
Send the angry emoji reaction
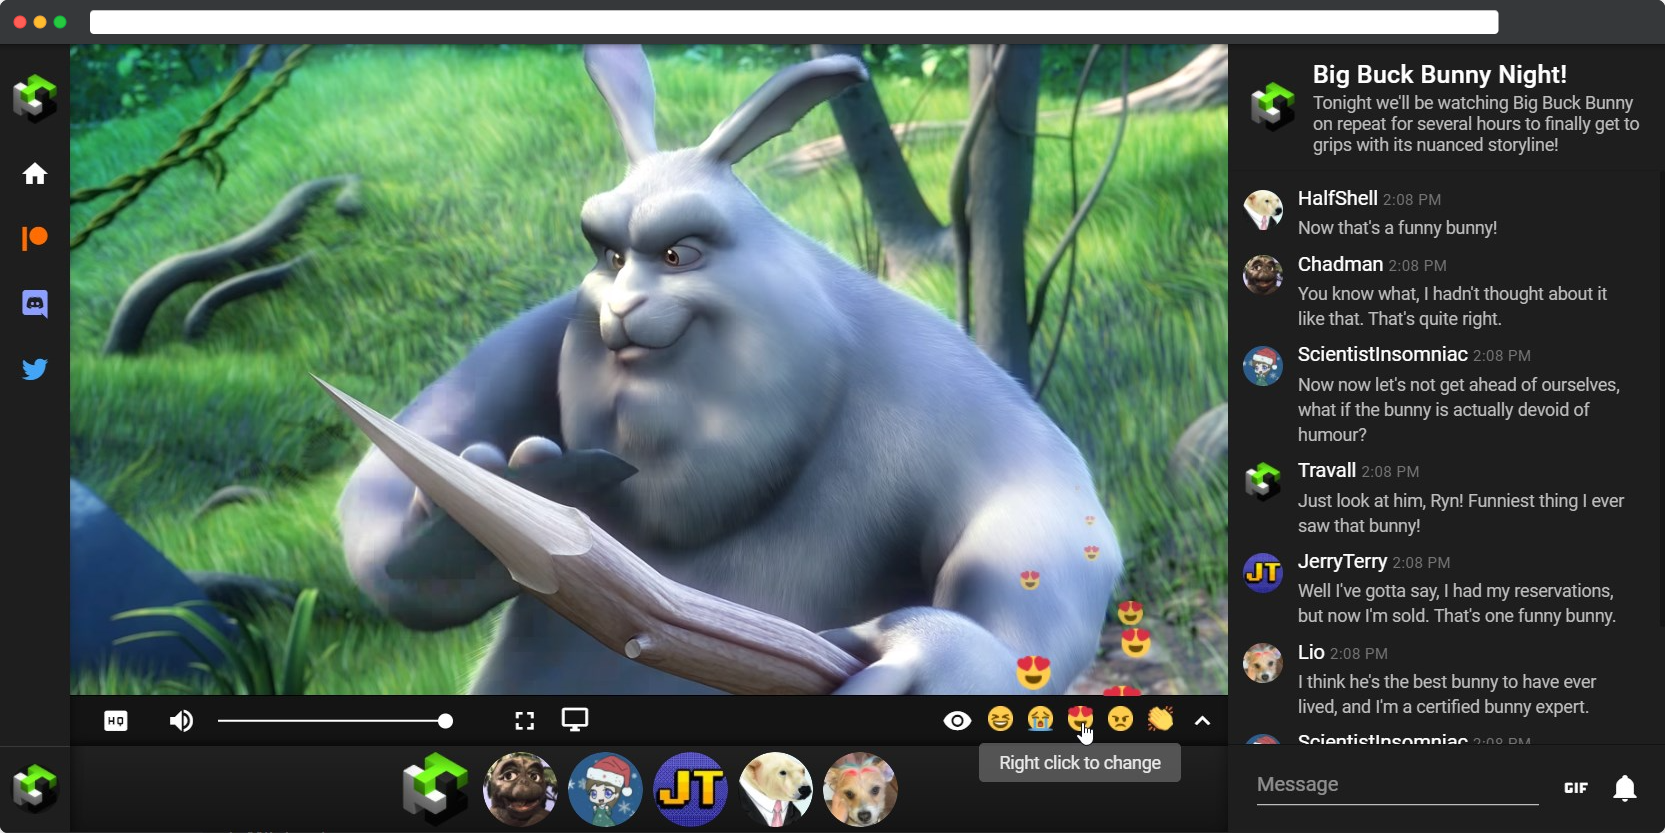pos(1121,719)
